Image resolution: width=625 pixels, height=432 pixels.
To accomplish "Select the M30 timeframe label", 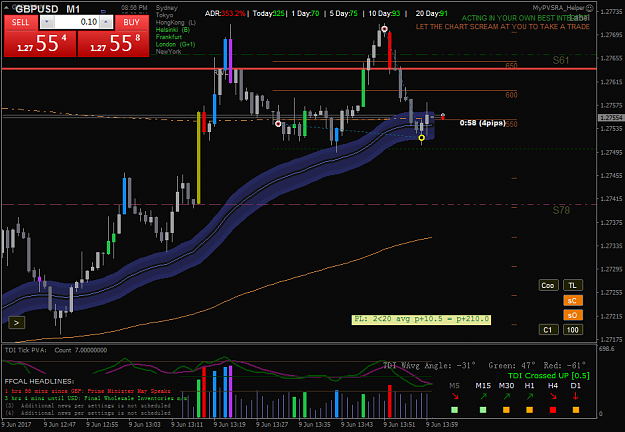I will [x=506, y=386].
